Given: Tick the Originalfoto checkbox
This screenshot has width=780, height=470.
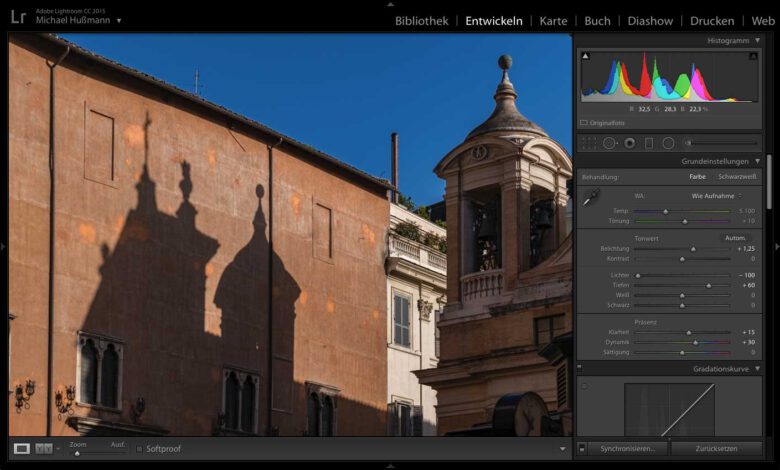Looking at the screenshot, I should (584, 122).
